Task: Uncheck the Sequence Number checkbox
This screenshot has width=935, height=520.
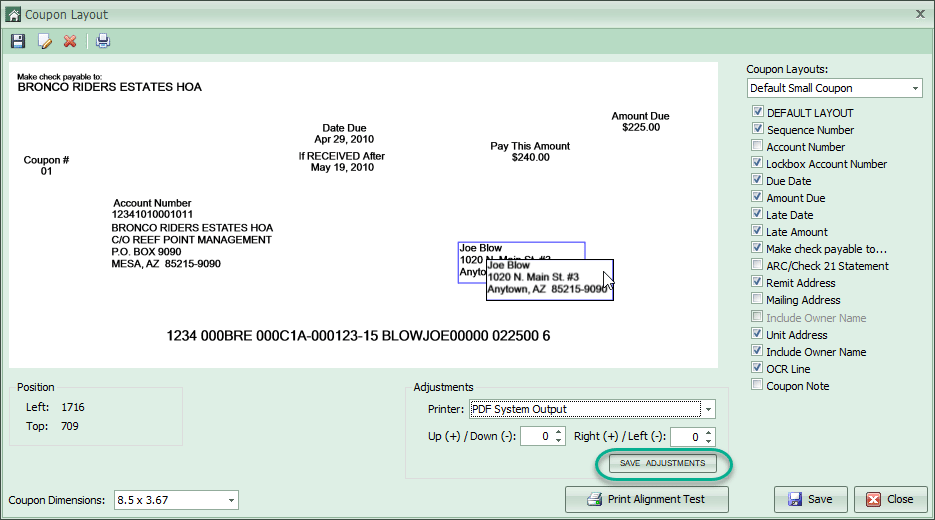Action: pos(757,129)
